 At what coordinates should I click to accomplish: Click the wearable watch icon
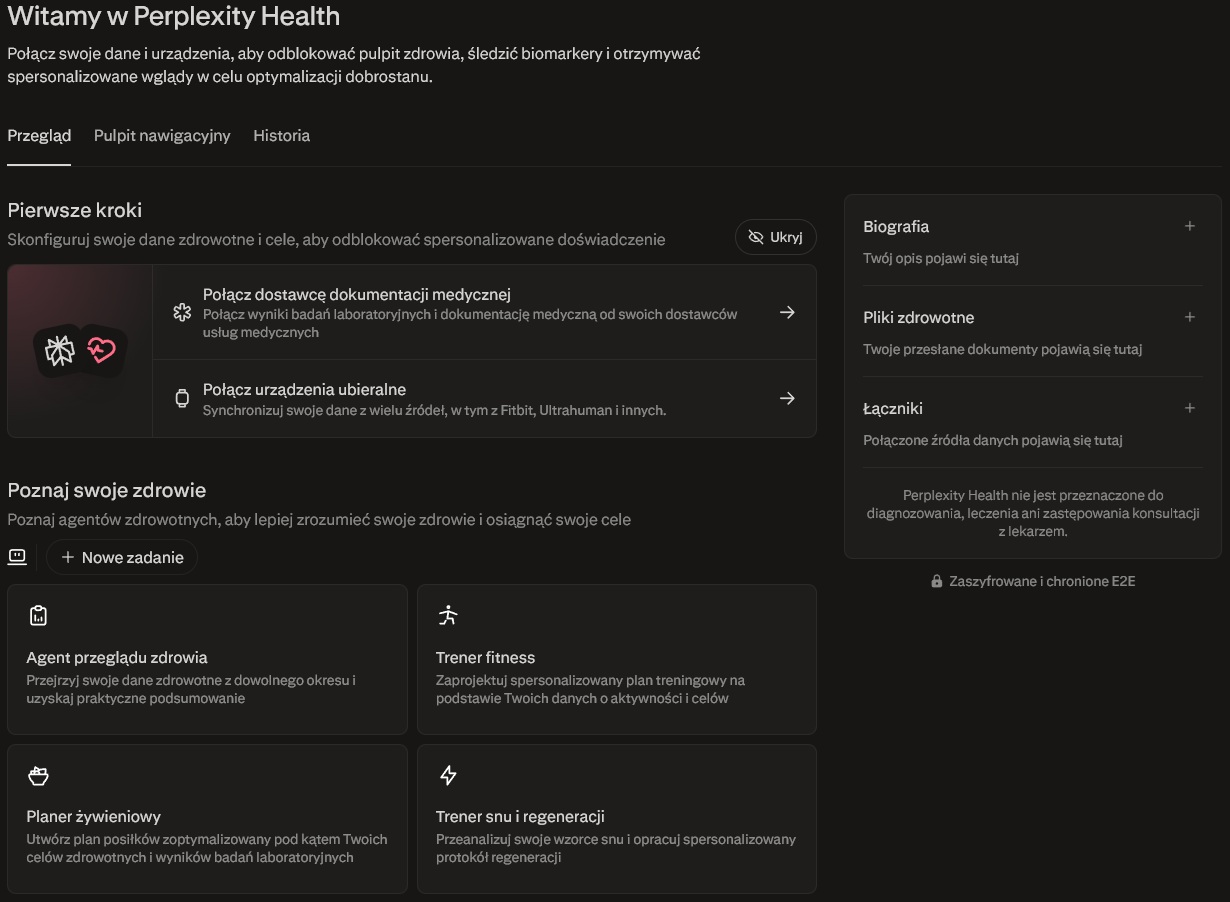[182, 398]
